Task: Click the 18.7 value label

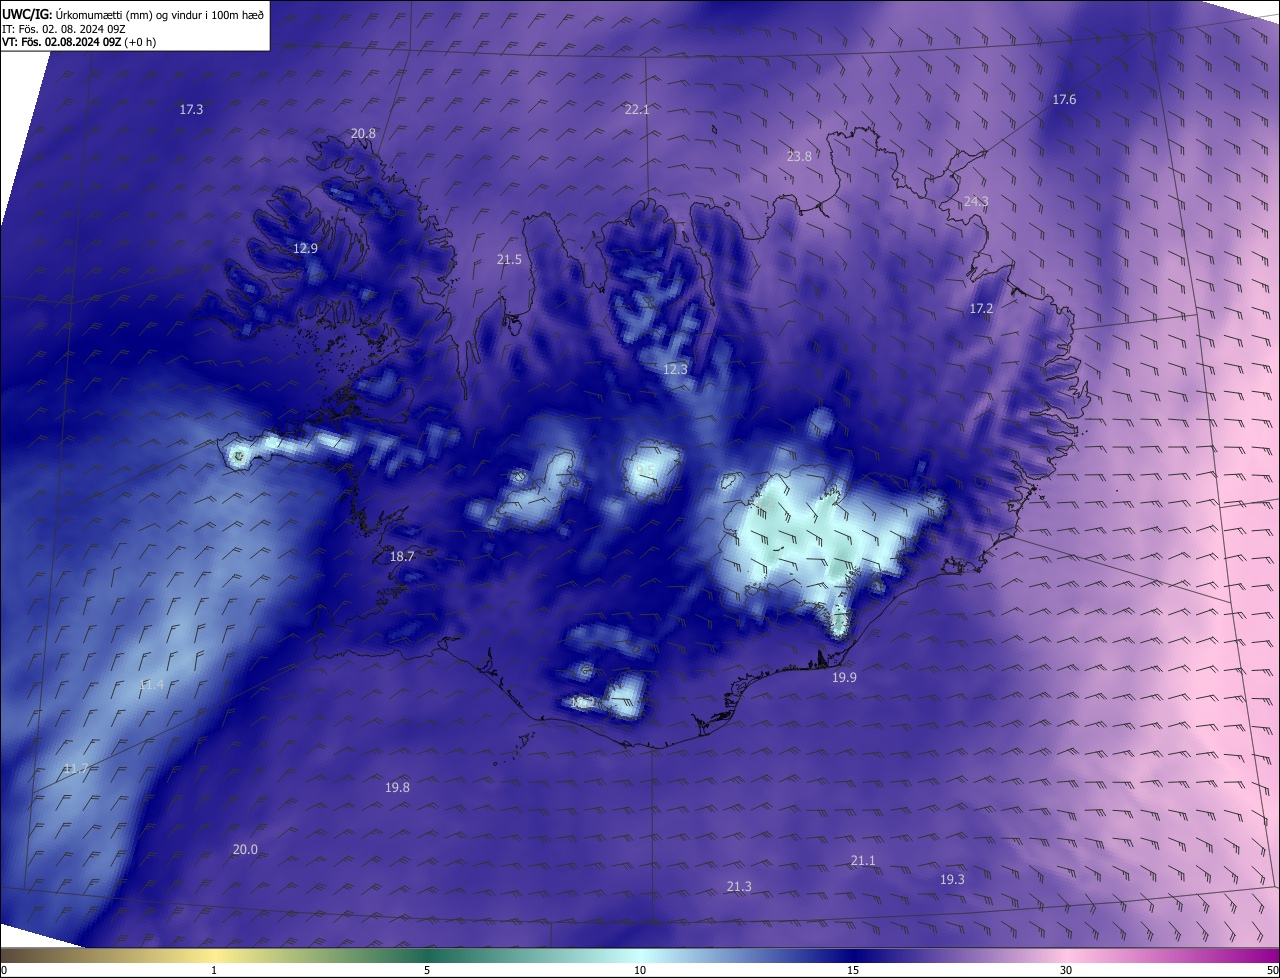Action: click(401, 556)
